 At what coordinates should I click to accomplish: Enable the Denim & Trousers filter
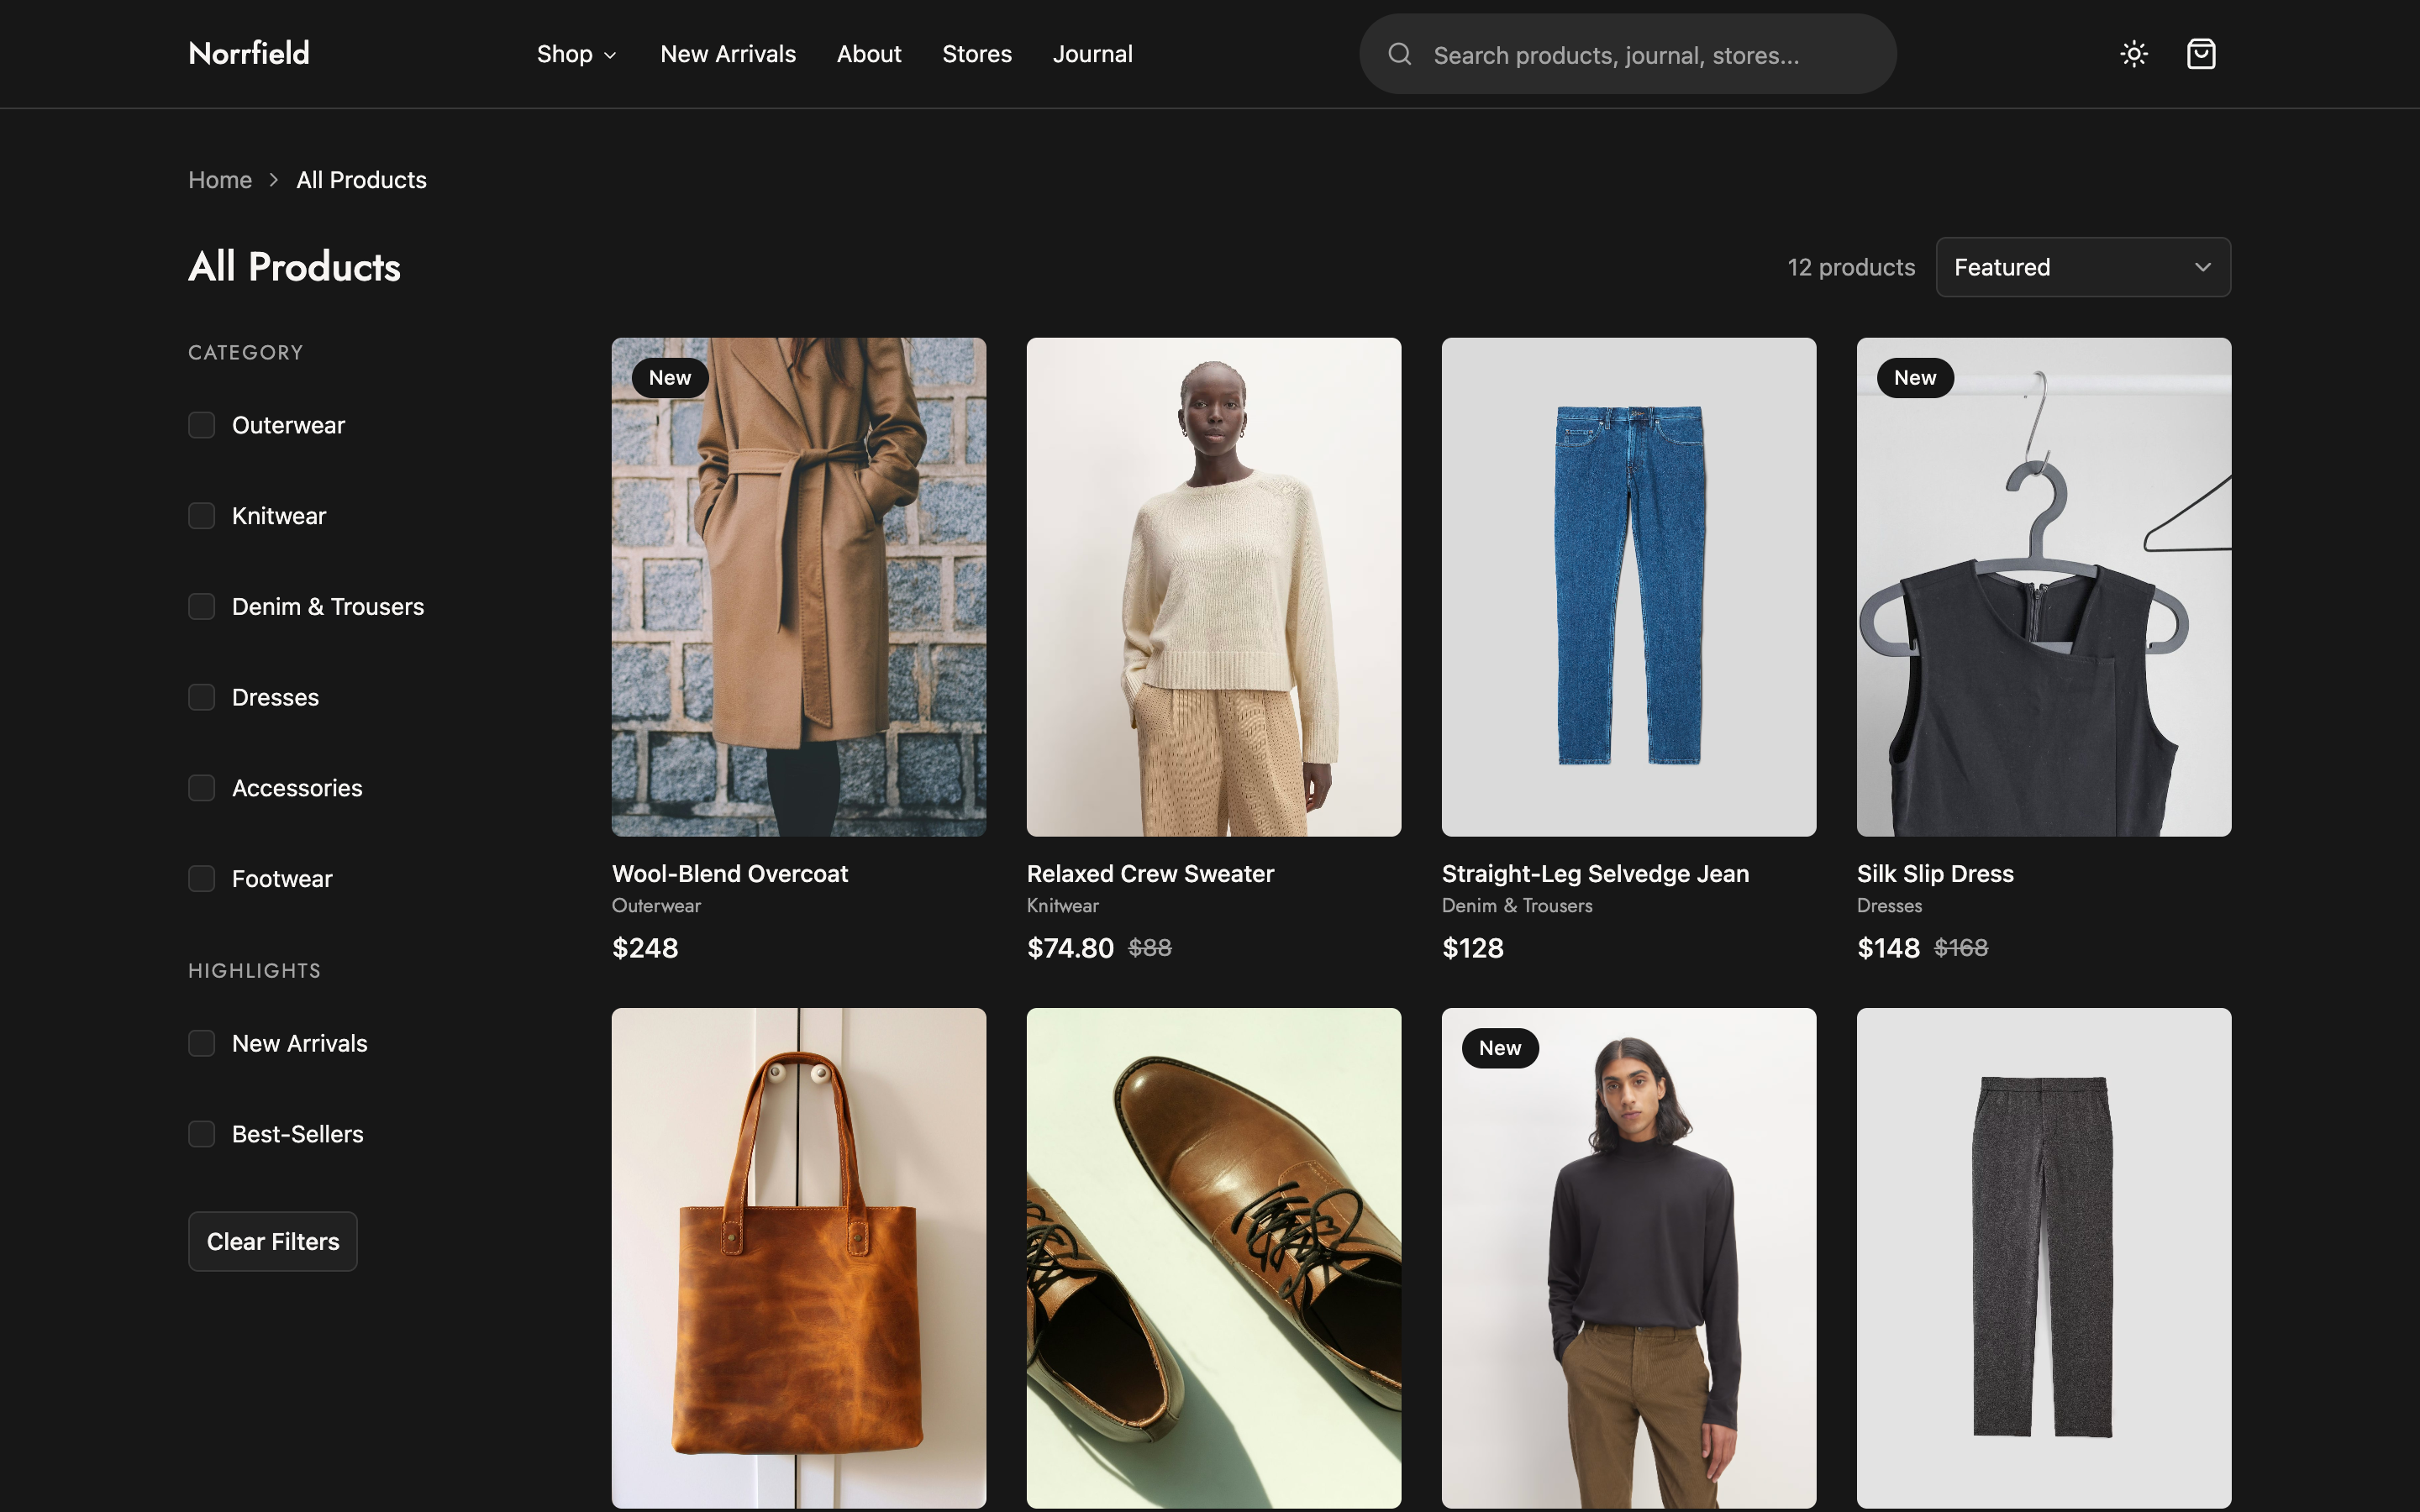point(201,607)
